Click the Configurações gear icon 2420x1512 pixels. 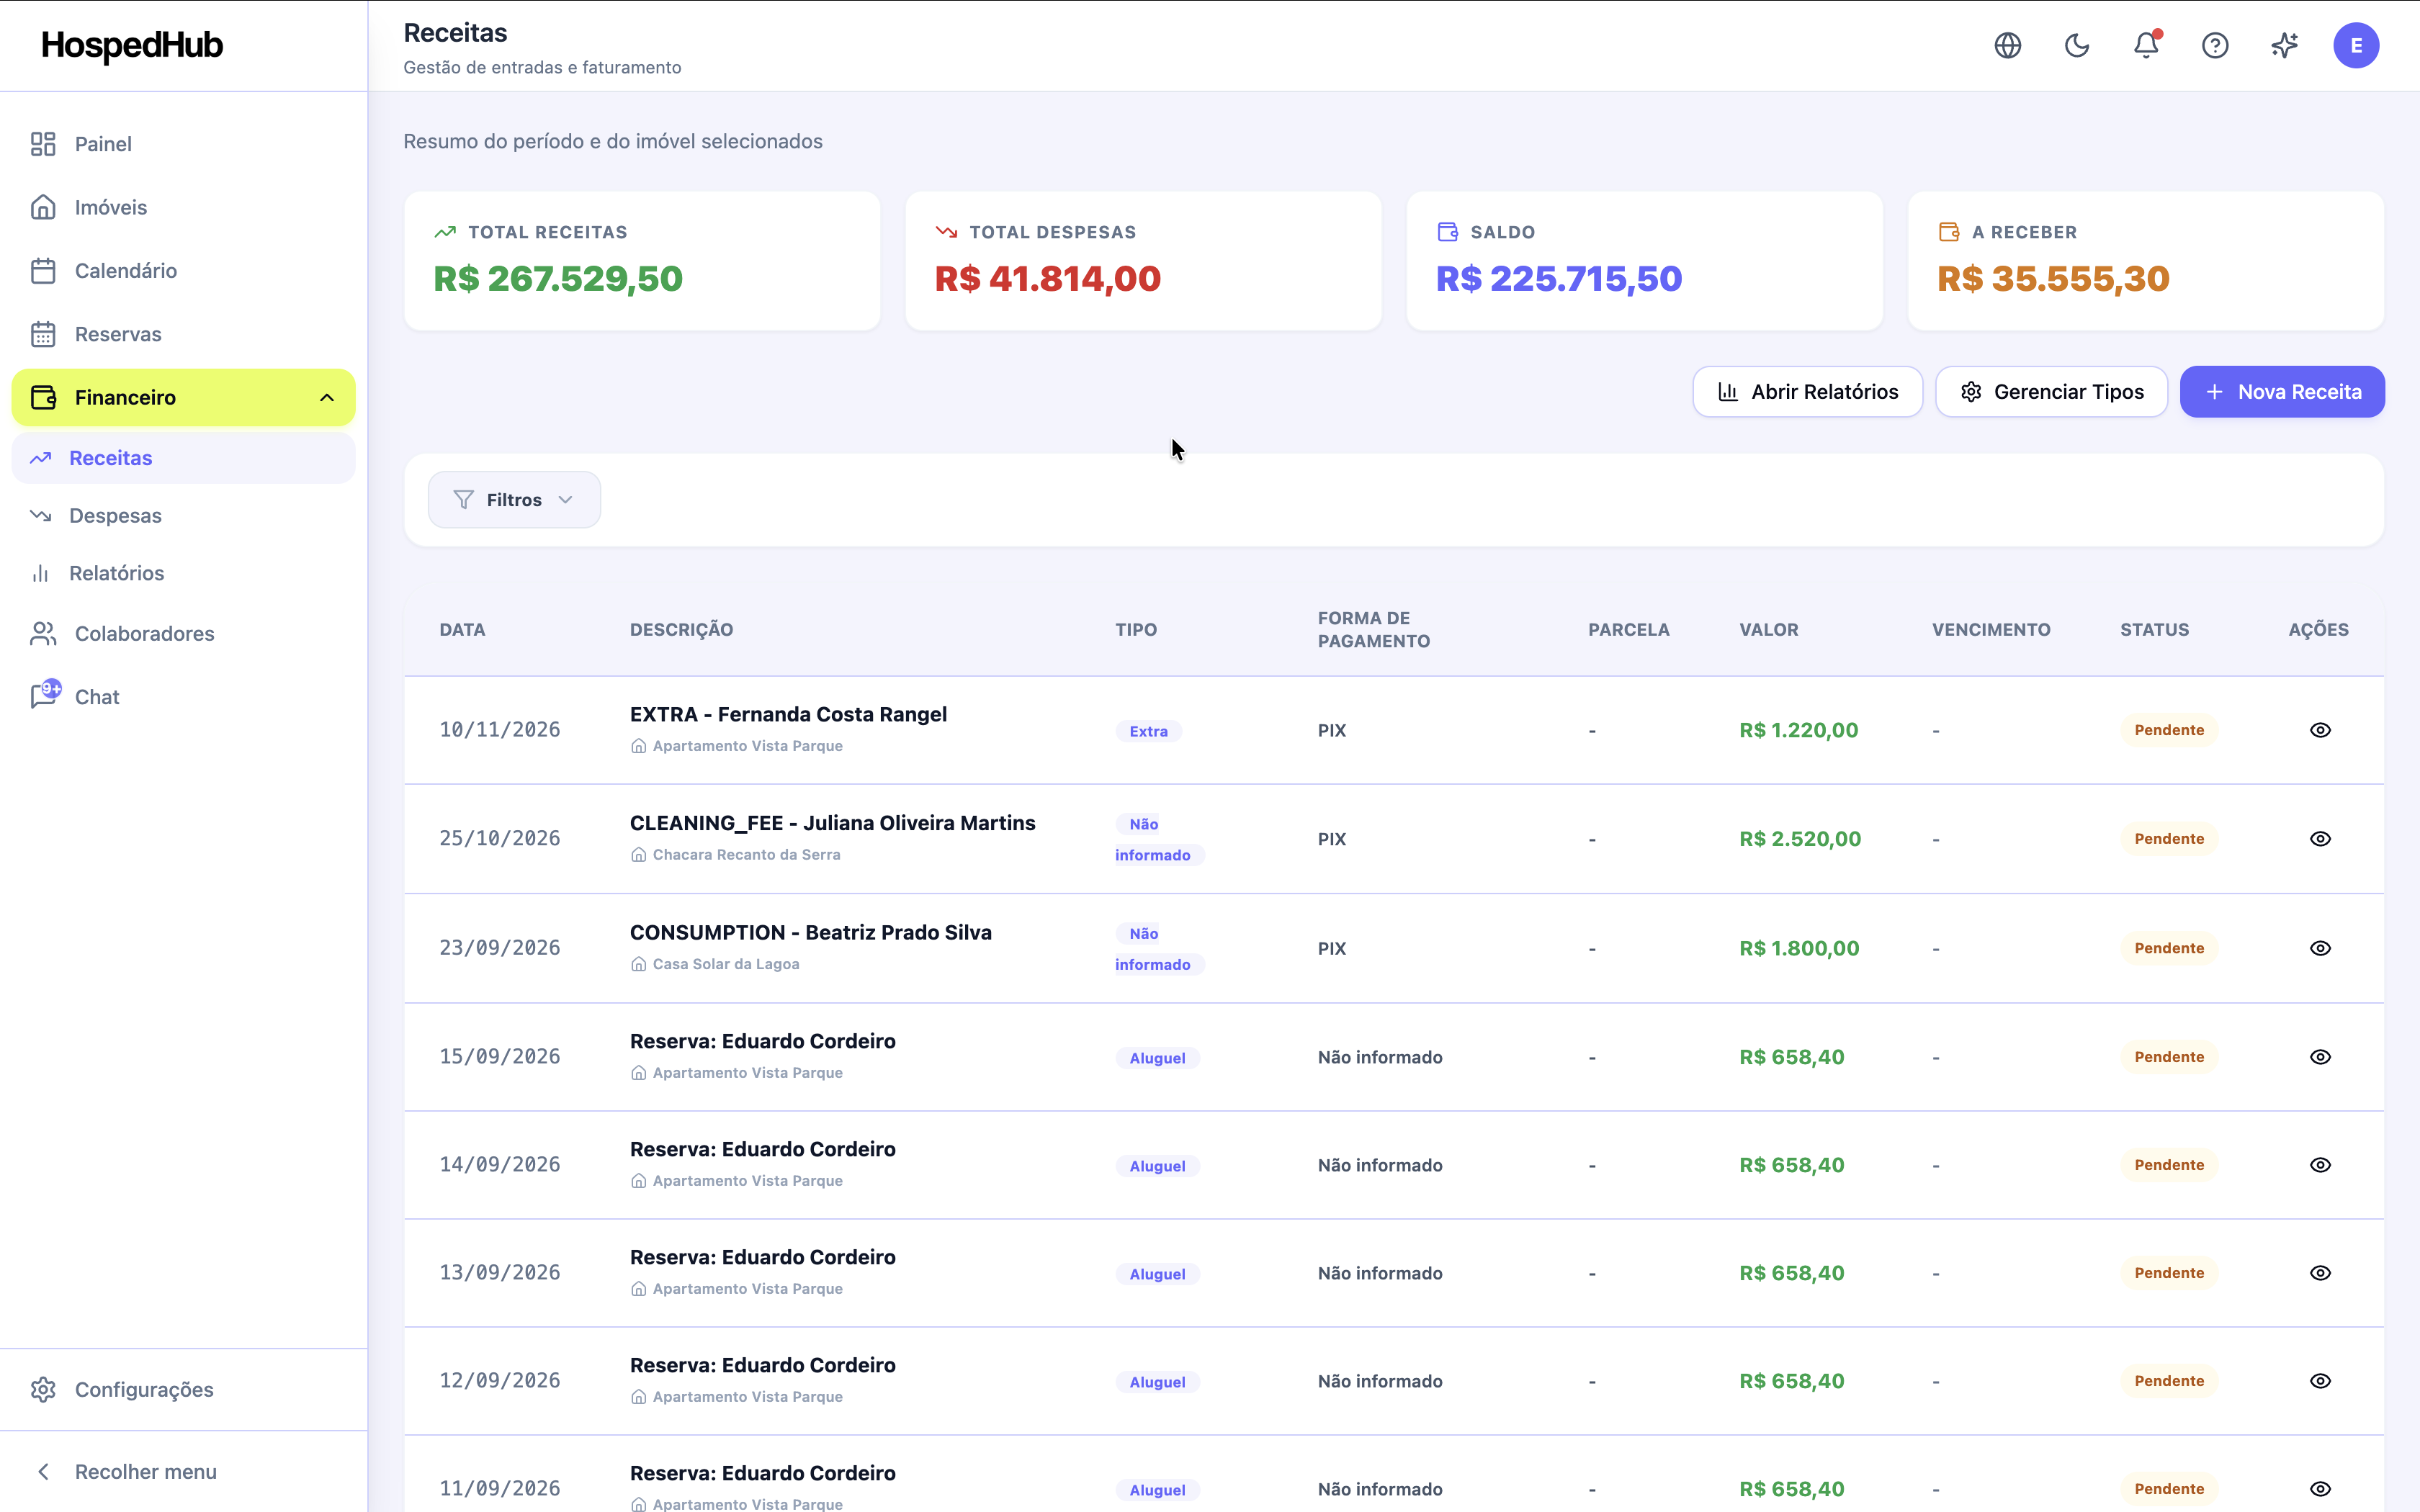click(43, 1389)
